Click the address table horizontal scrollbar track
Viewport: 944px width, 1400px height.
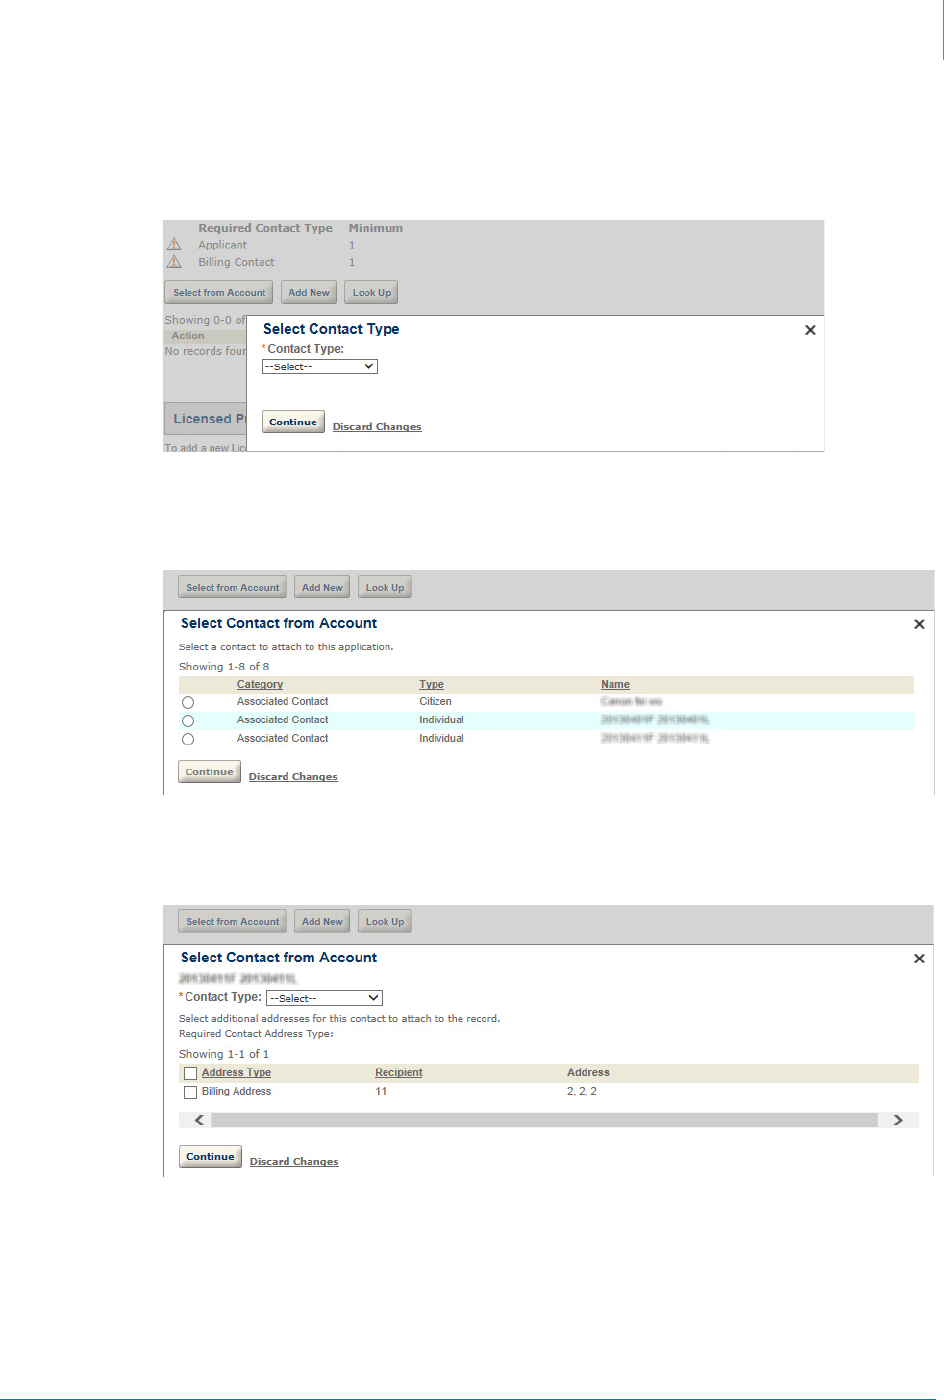545,1120
